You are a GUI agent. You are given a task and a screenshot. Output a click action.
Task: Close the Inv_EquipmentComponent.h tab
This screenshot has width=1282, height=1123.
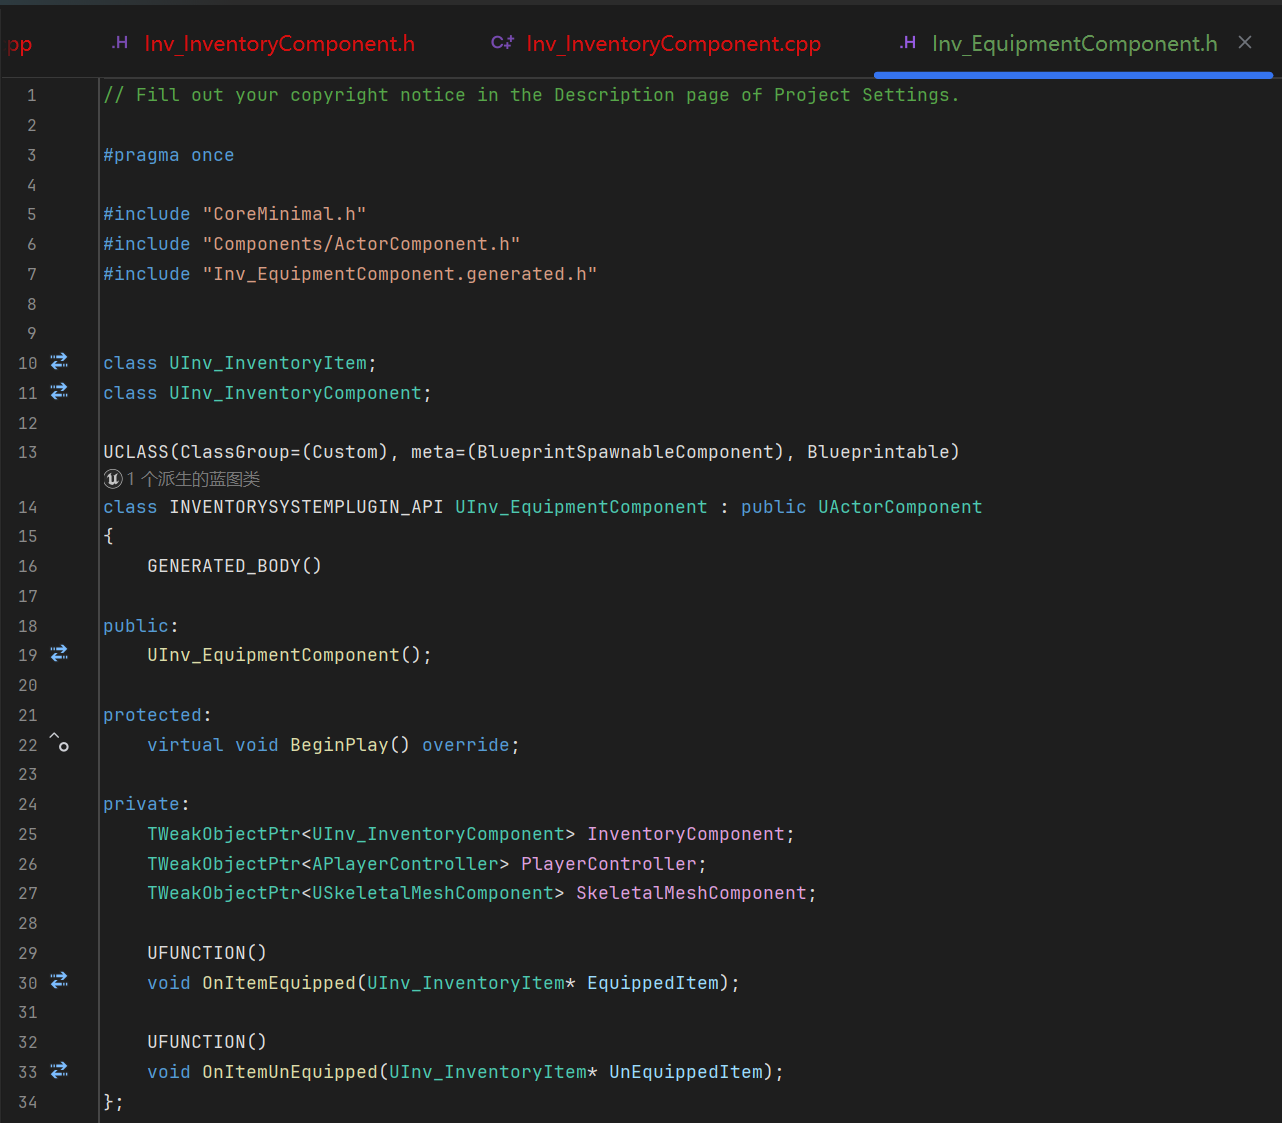tap(1245, 42)
